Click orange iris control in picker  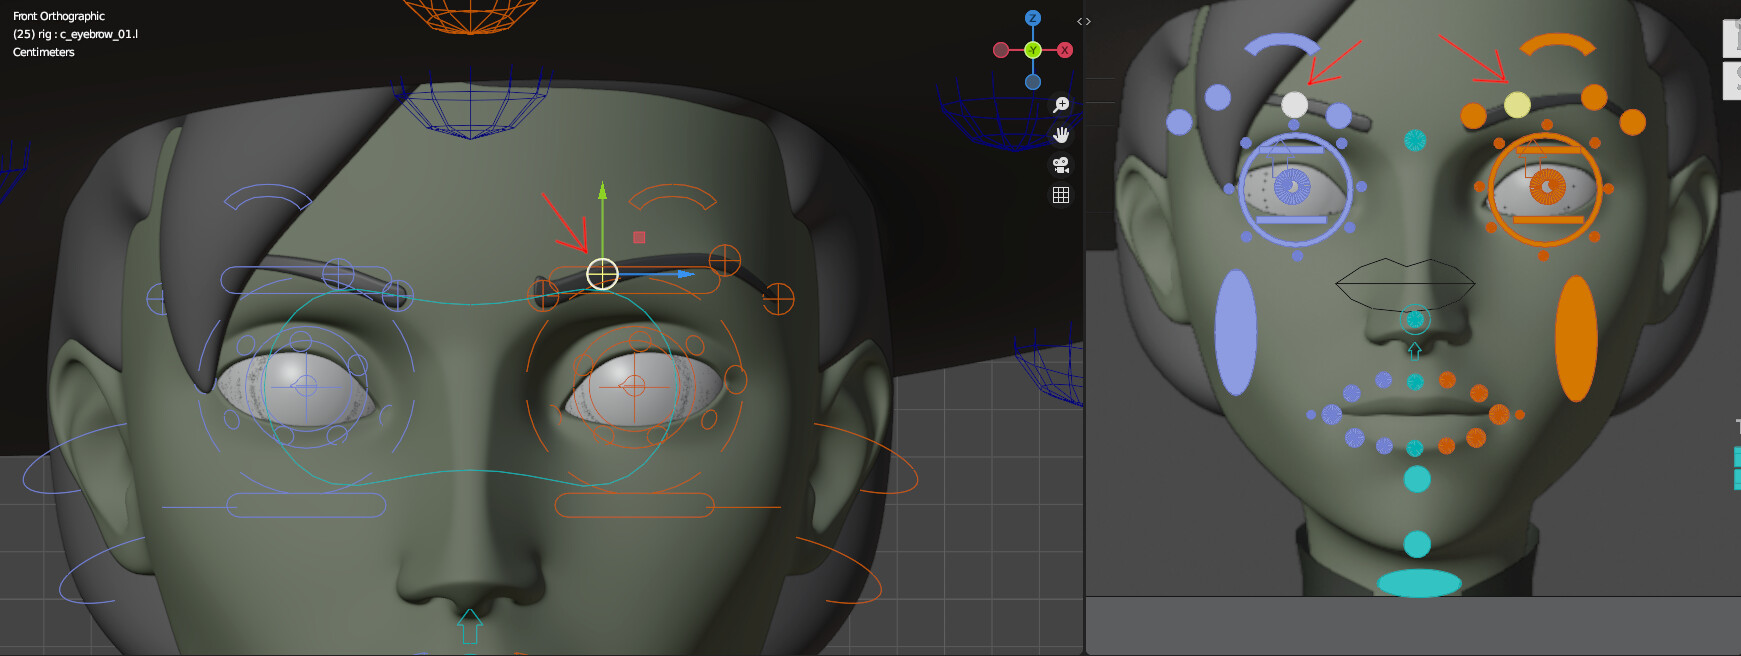(1547, 187)
